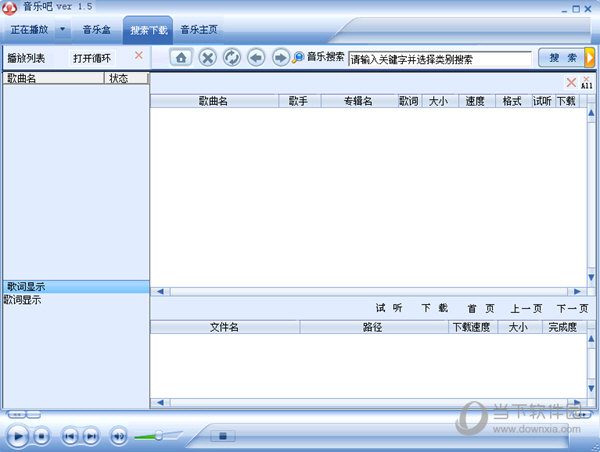Click the Stop loading X icon

207,58
